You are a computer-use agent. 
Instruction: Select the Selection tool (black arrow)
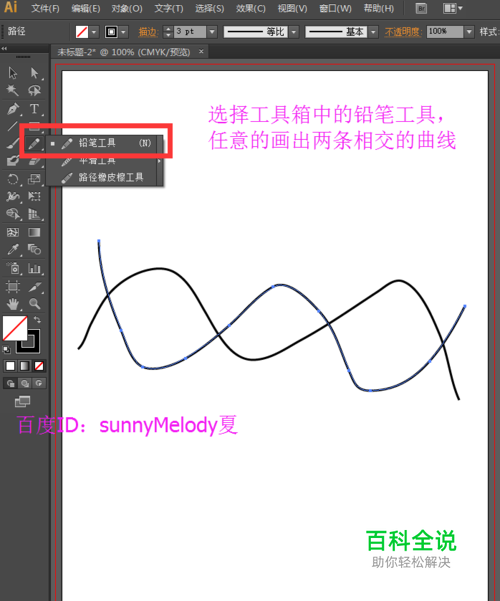pyautogui.click(x=13, y=72)
